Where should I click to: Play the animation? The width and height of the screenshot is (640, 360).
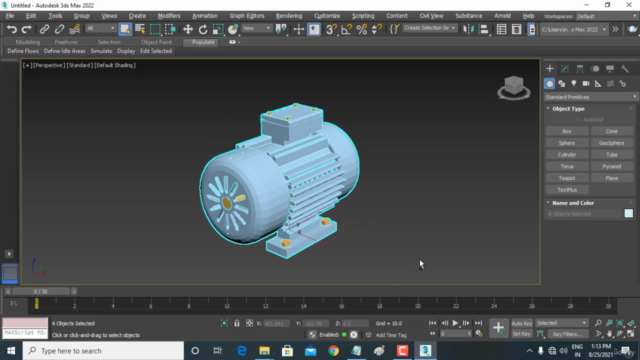pos(455,323)
